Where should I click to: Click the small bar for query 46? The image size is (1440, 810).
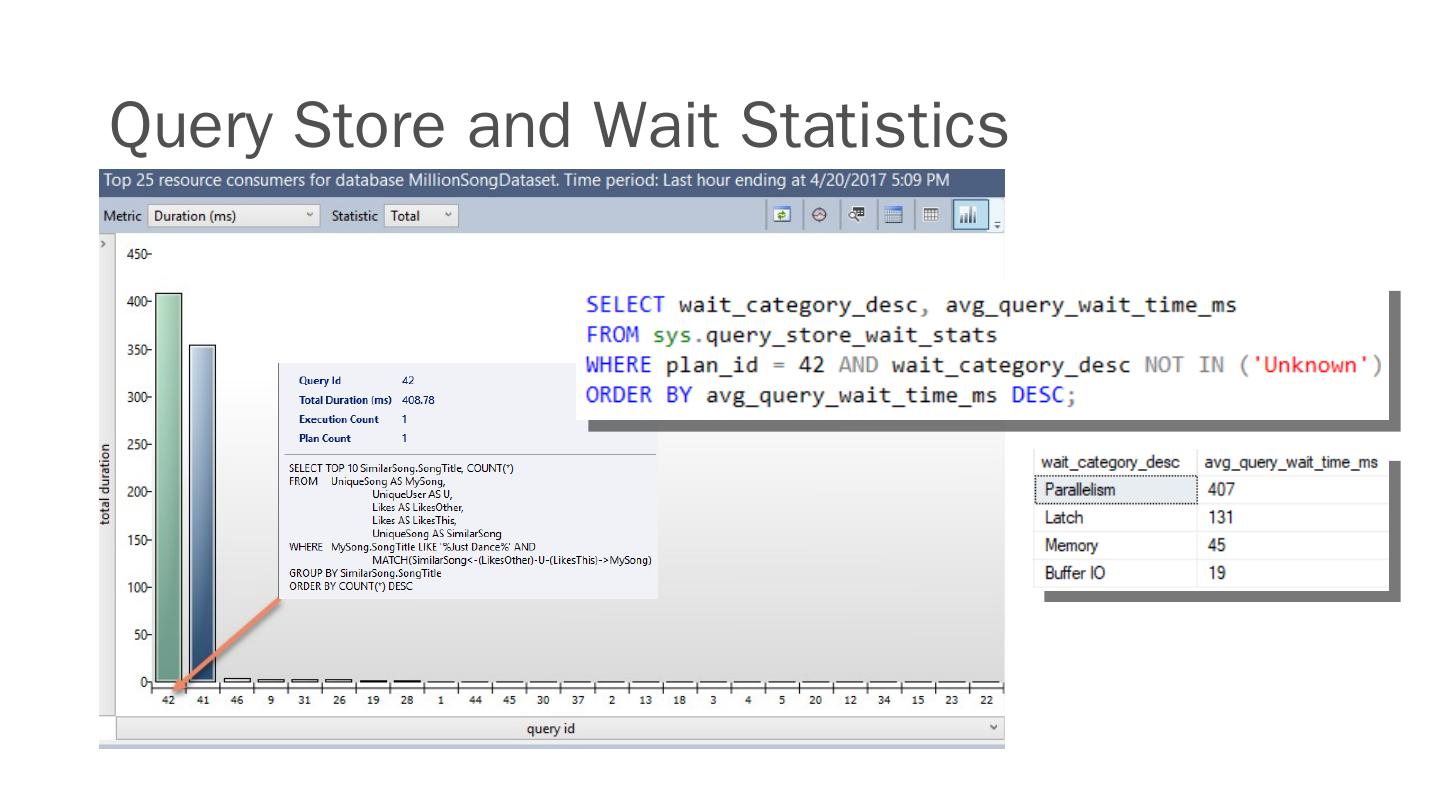[237, 680]
